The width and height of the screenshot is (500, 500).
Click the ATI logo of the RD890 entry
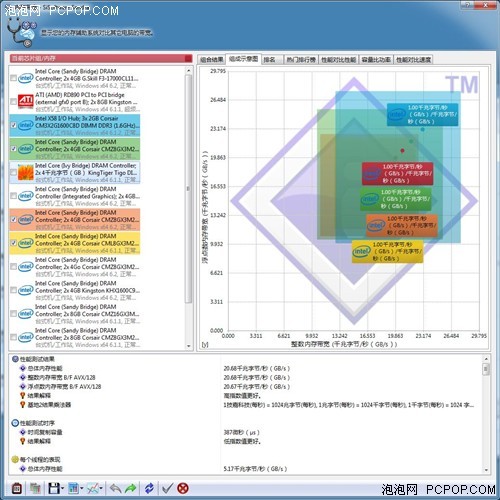click(26, 101)
